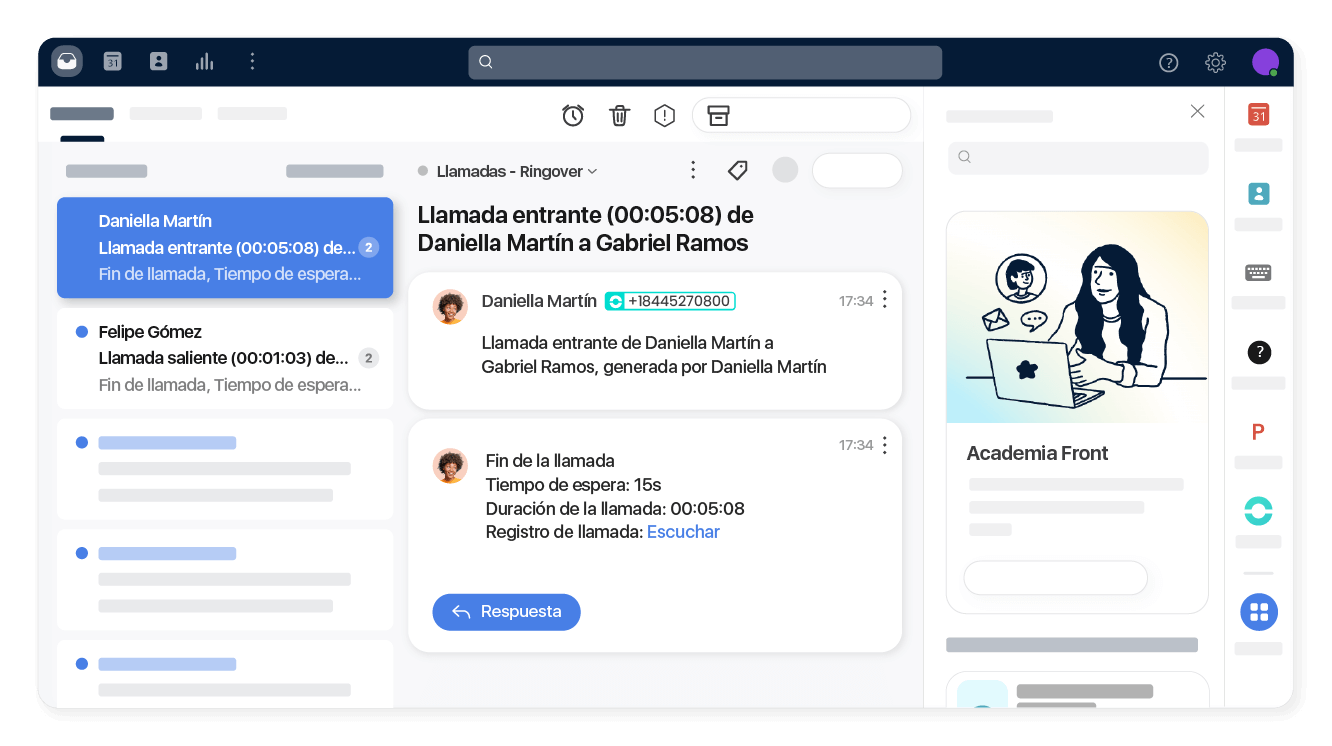Open the apps grid icon at sidebar bottom
The width and height of the screenshot is (1332, 746).
(x=1259, y=612)
